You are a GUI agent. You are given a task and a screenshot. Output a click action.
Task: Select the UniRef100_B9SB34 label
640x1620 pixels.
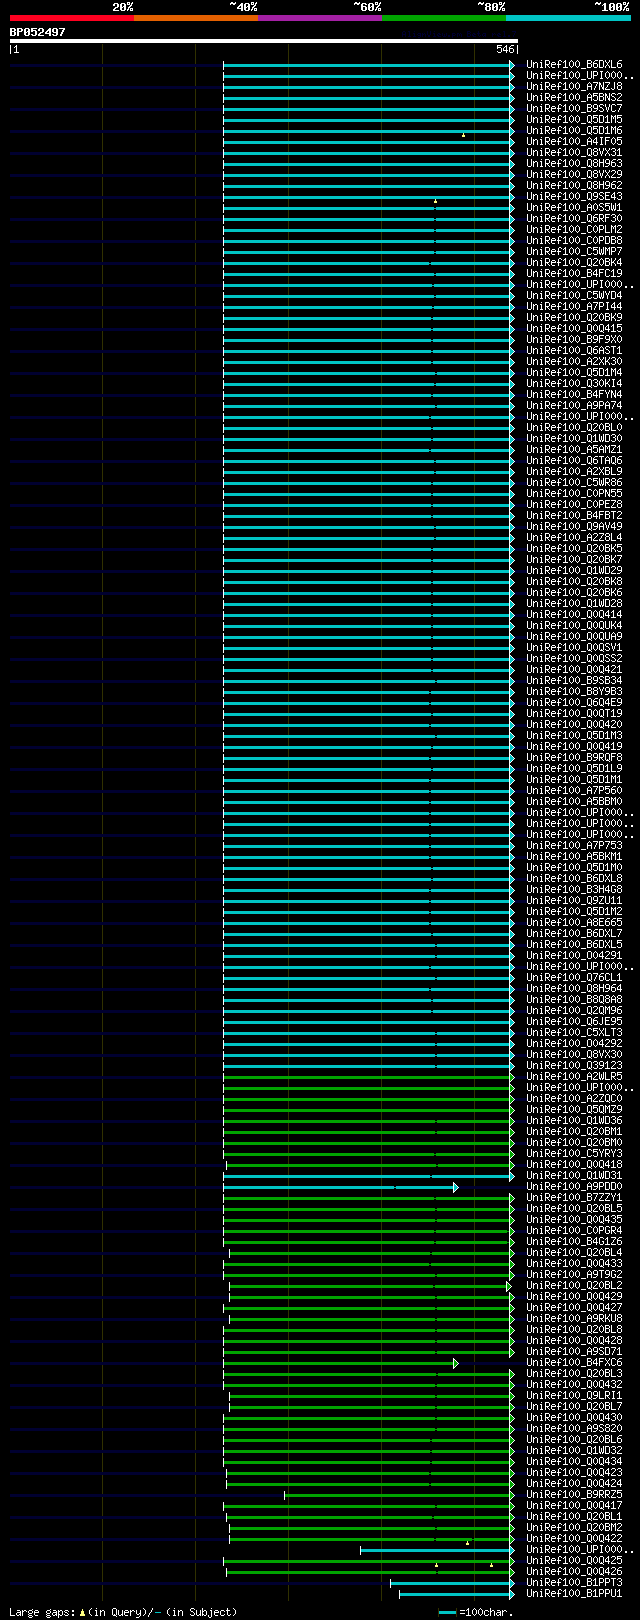[x=574, y=681]
